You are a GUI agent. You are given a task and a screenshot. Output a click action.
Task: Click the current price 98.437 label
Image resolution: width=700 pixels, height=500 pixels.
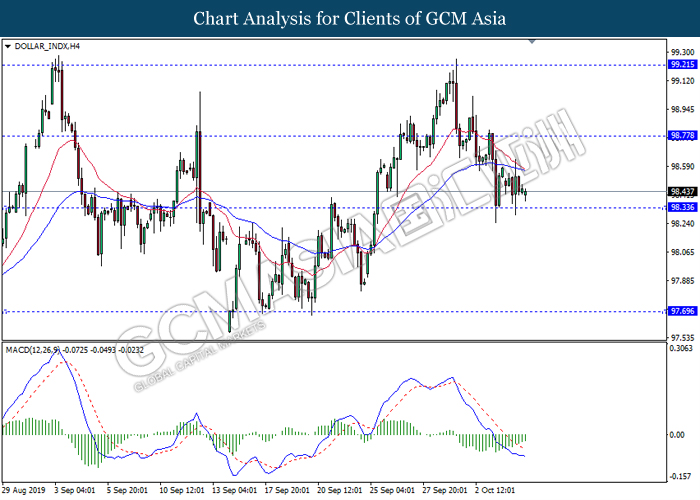point(683,192)
